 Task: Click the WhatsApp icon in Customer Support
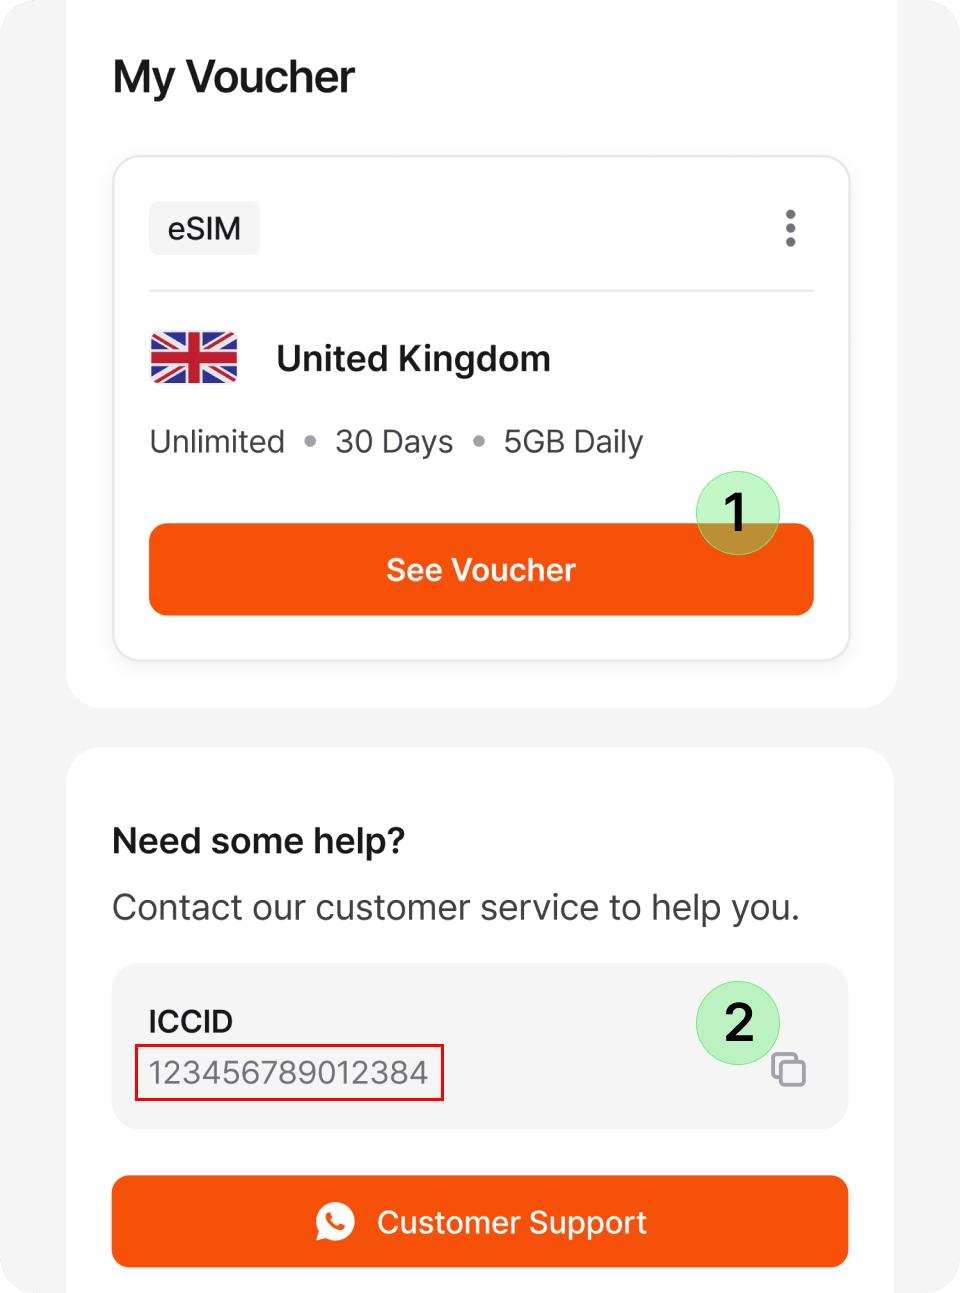point(335,1221)
